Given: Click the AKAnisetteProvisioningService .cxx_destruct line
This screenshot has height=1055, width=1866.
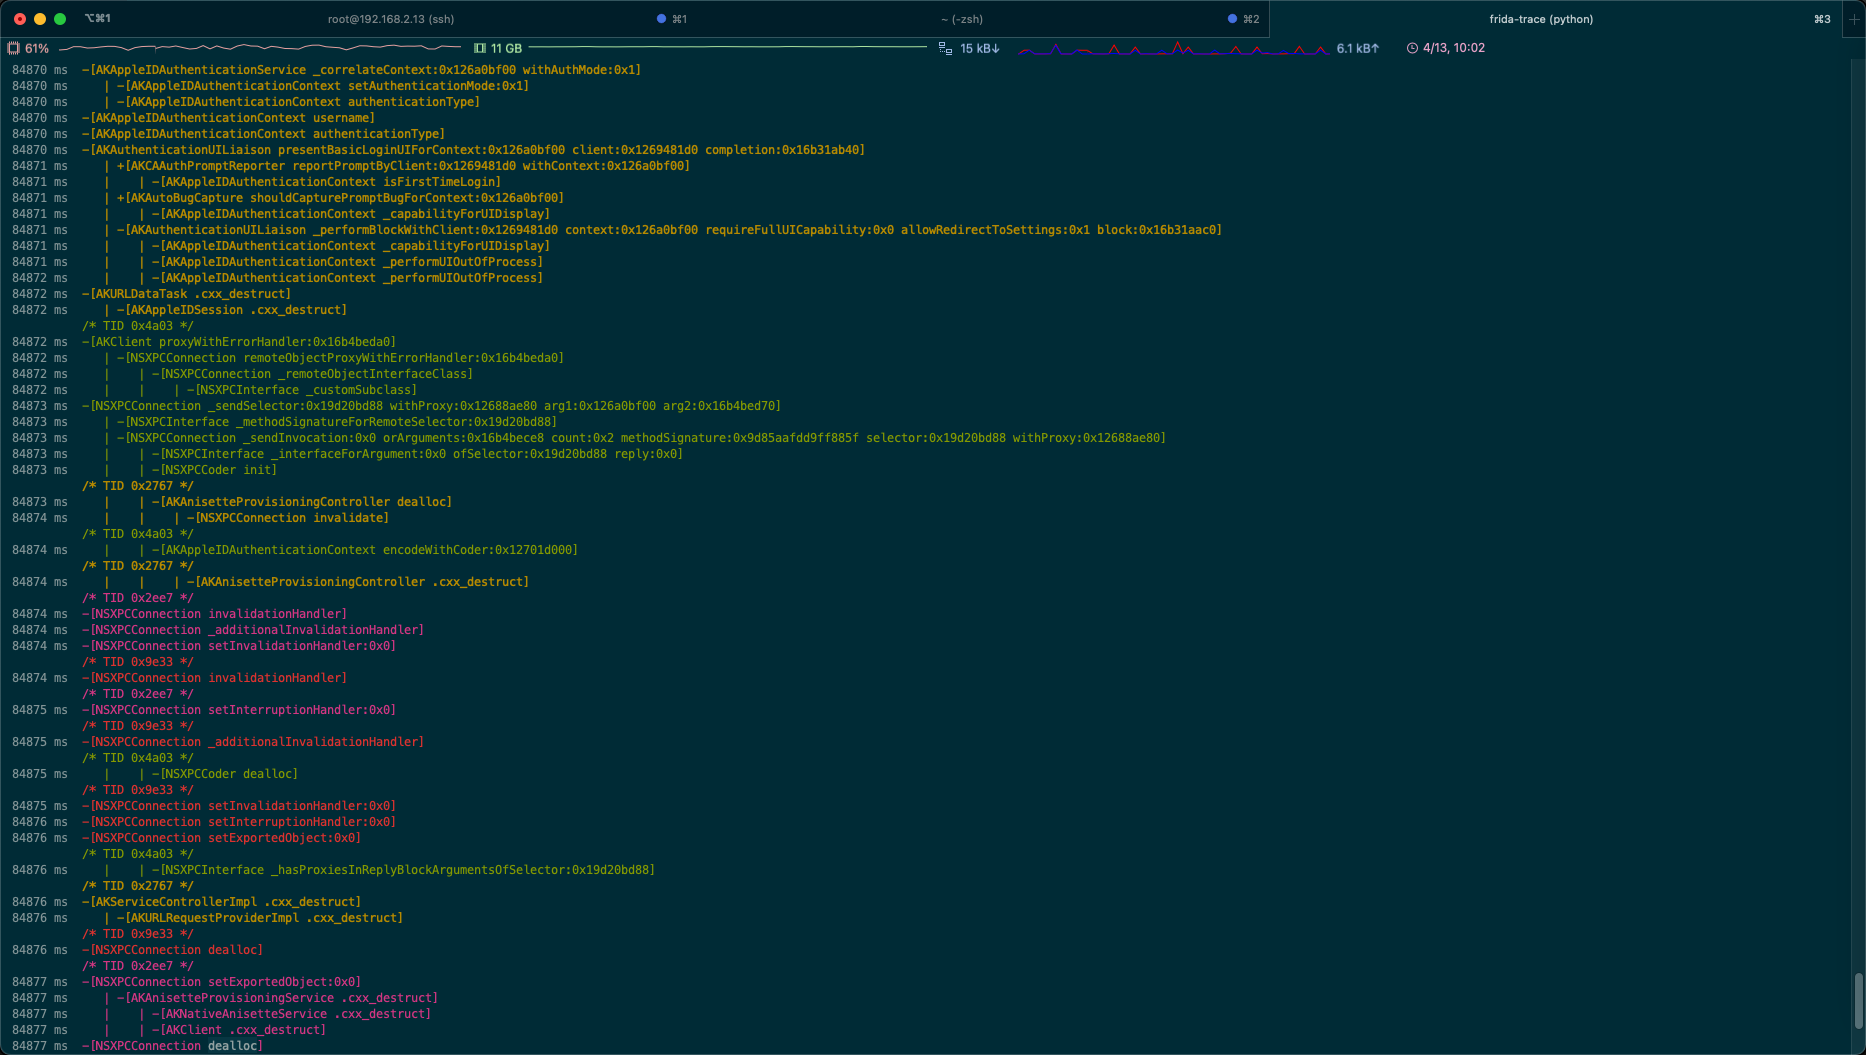Looking at the screenshot, I should coord(277,998).
